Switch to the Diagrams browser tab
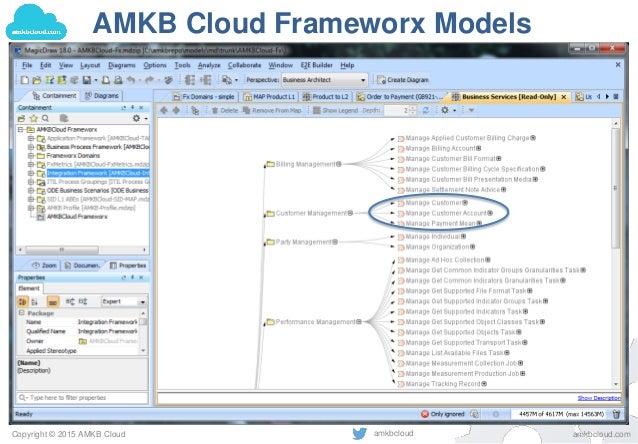Screen dimensions: 638x444 102,96
